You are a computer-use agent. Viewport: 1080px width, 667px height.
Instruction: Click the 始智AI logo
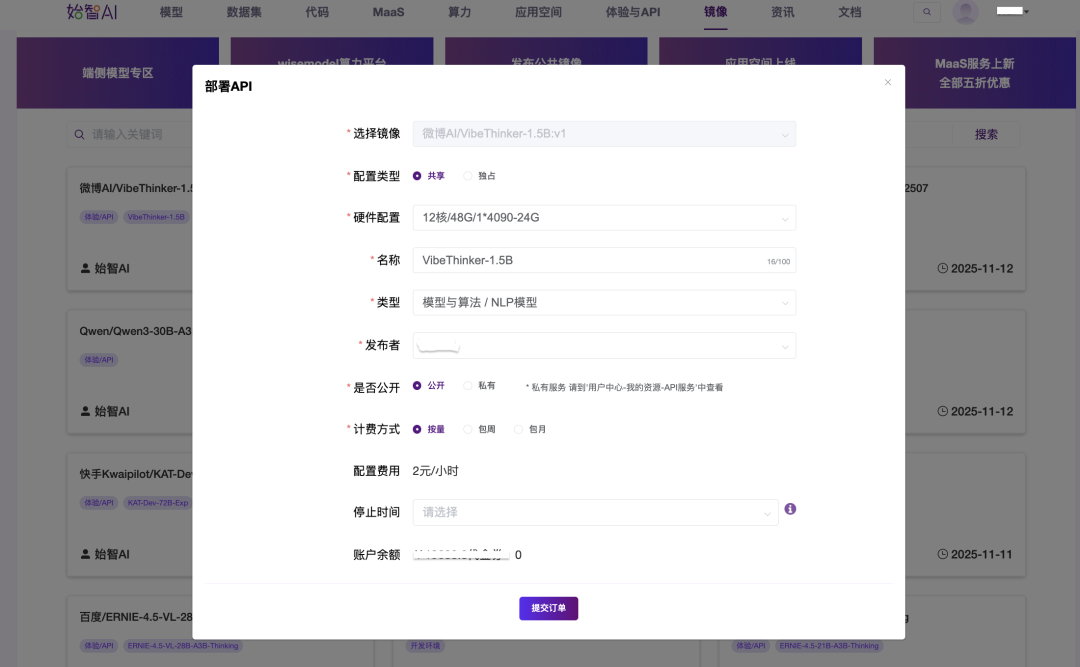click(92, 12)
